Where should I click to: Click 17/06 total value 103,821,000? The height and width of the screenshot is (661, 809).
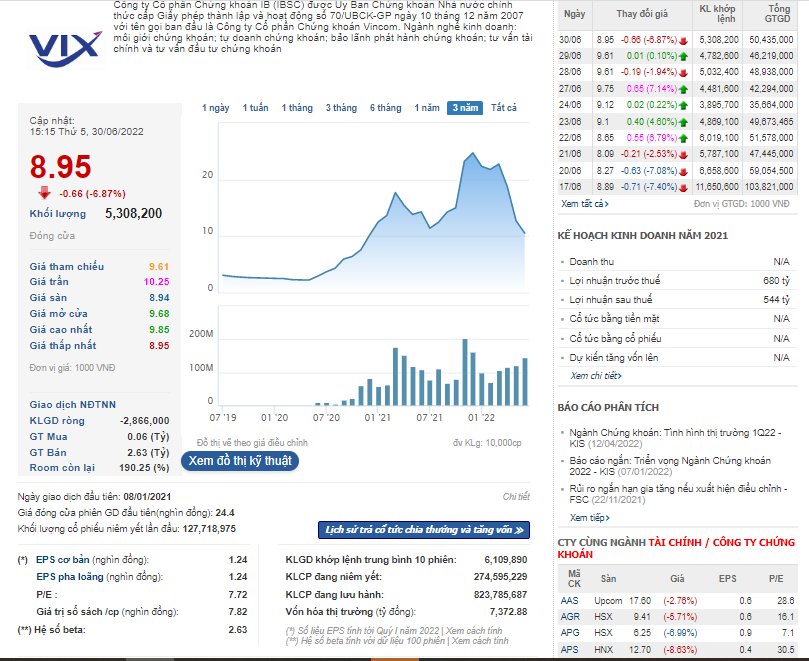click(769, 187)
